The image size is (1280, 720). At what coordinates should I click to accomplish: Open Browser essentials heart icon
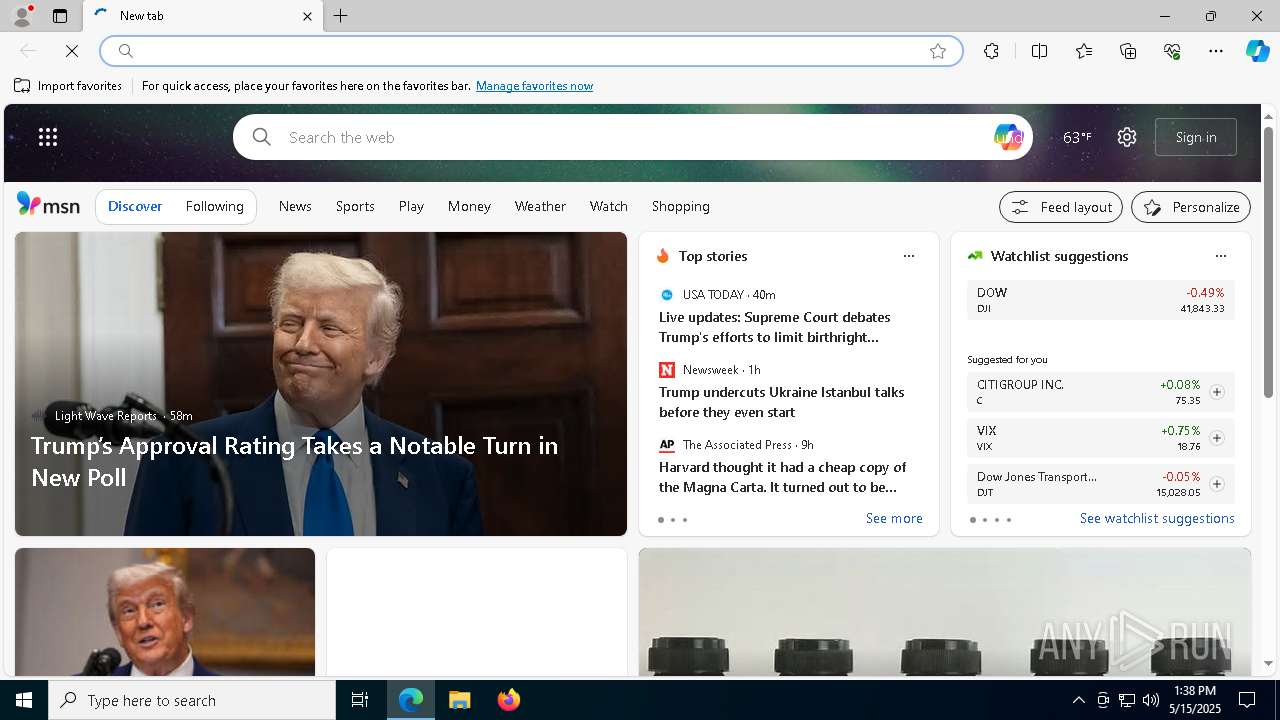coord(1172,51)
